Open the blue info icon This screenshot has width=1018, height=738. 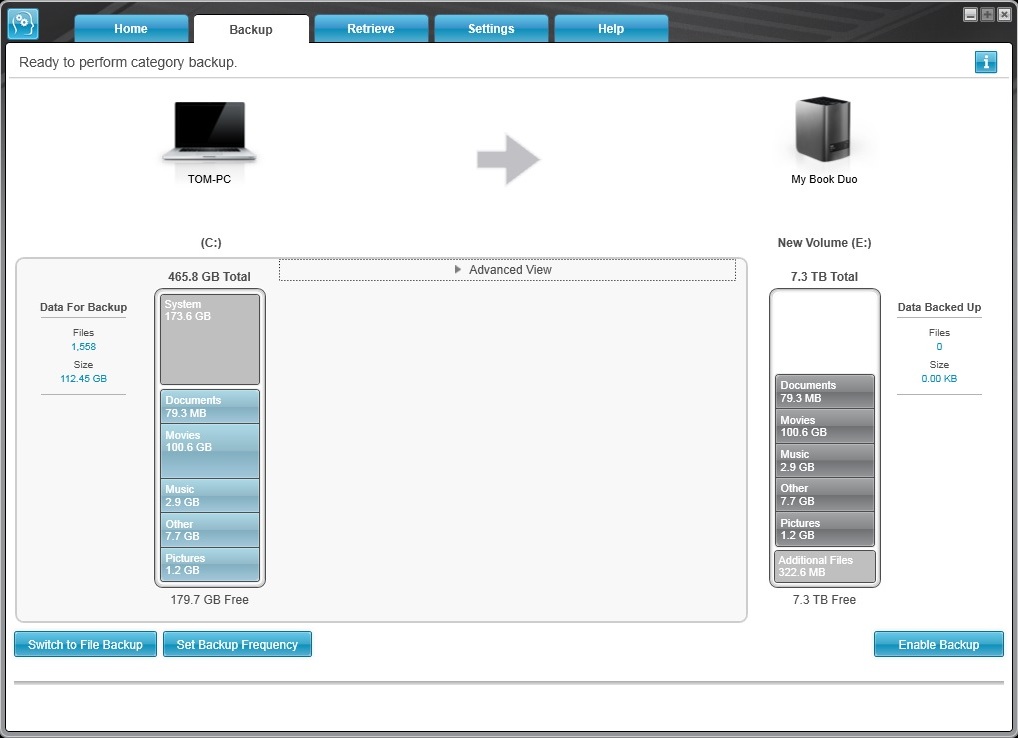pos(986,62)
